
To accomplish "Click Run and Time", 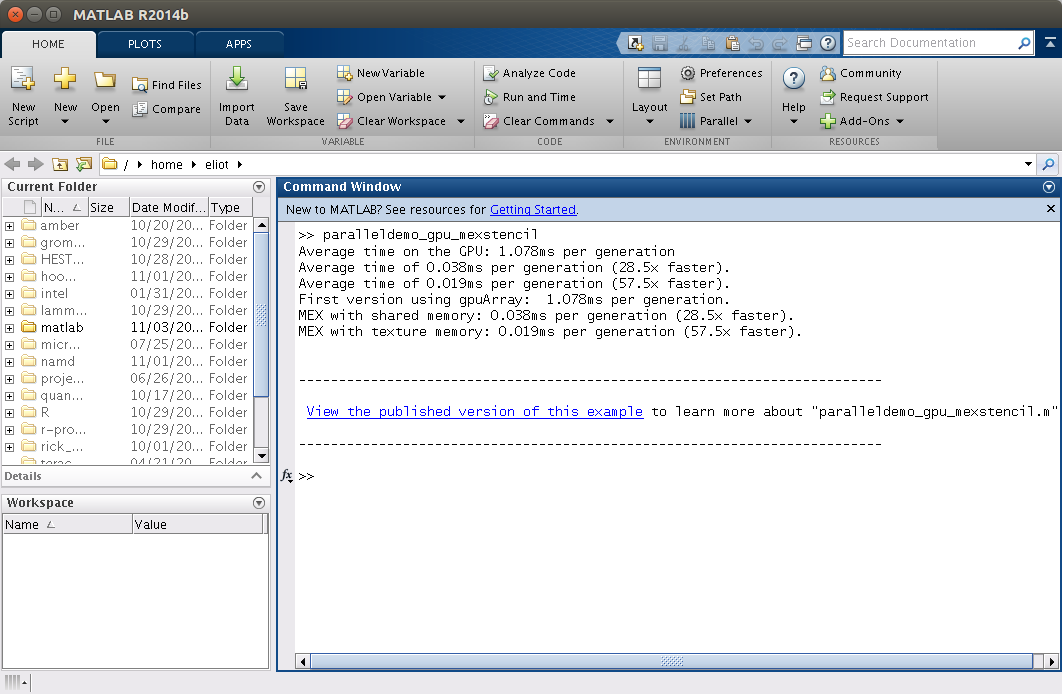I will click(x=530, y=97).
